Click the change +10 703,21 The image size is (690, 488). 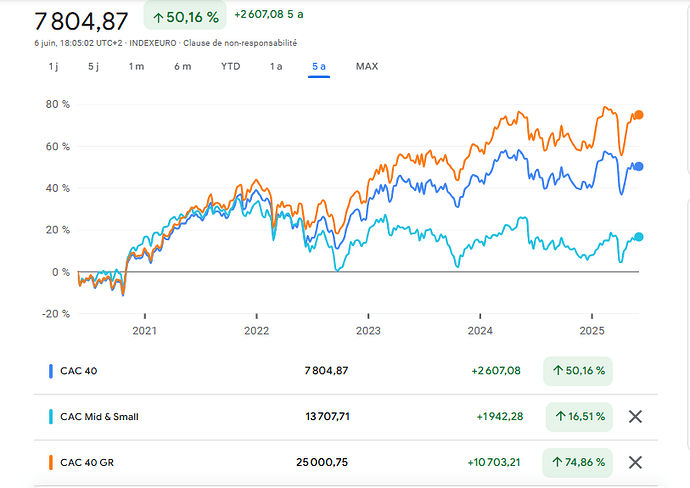coord(494,462)
